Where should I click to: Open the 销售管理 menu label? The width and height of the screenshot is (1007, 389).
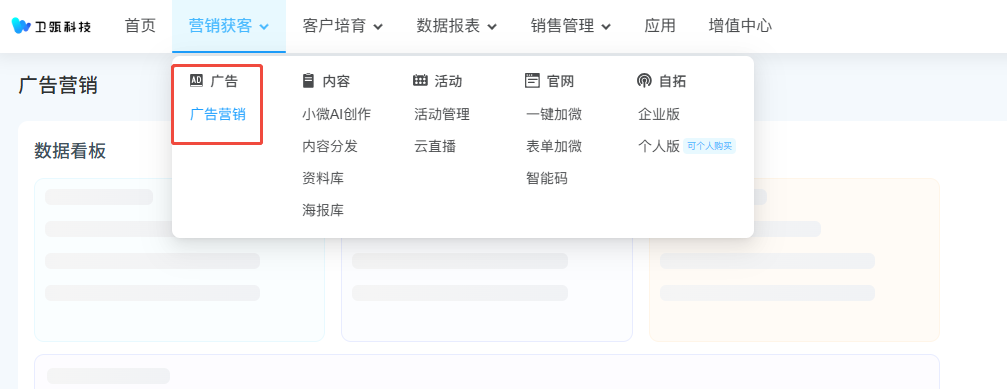point(562,26)
